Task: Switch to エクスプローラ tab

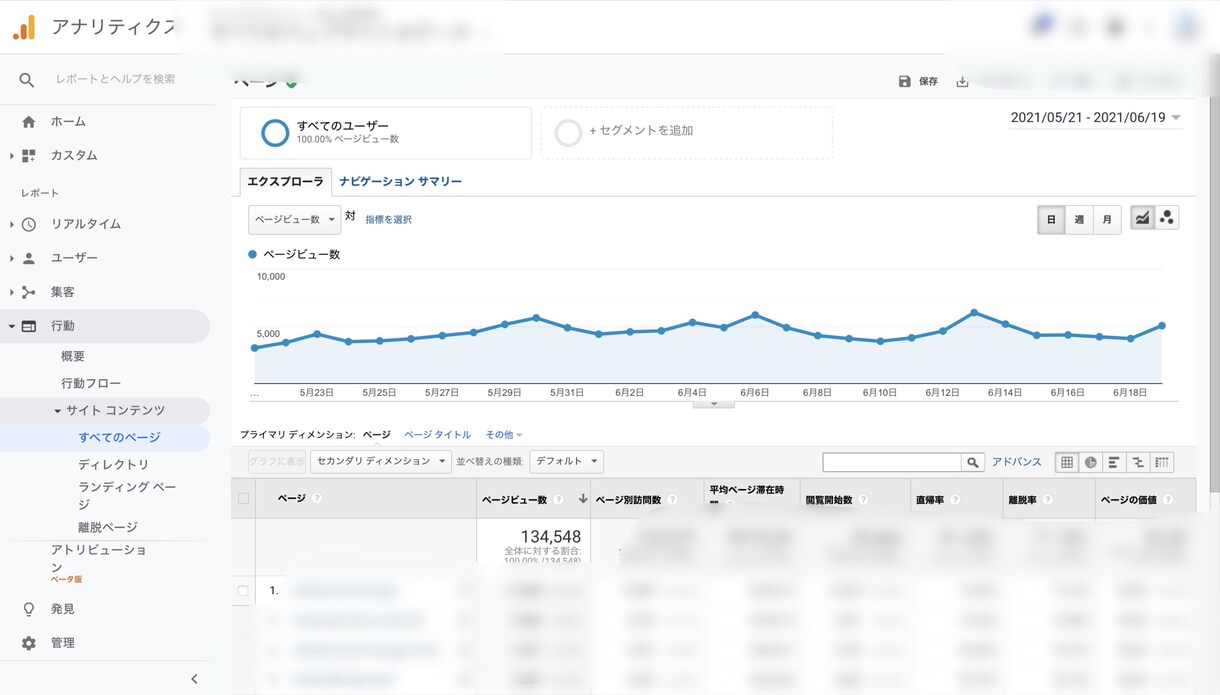Action: pos(286,181)
